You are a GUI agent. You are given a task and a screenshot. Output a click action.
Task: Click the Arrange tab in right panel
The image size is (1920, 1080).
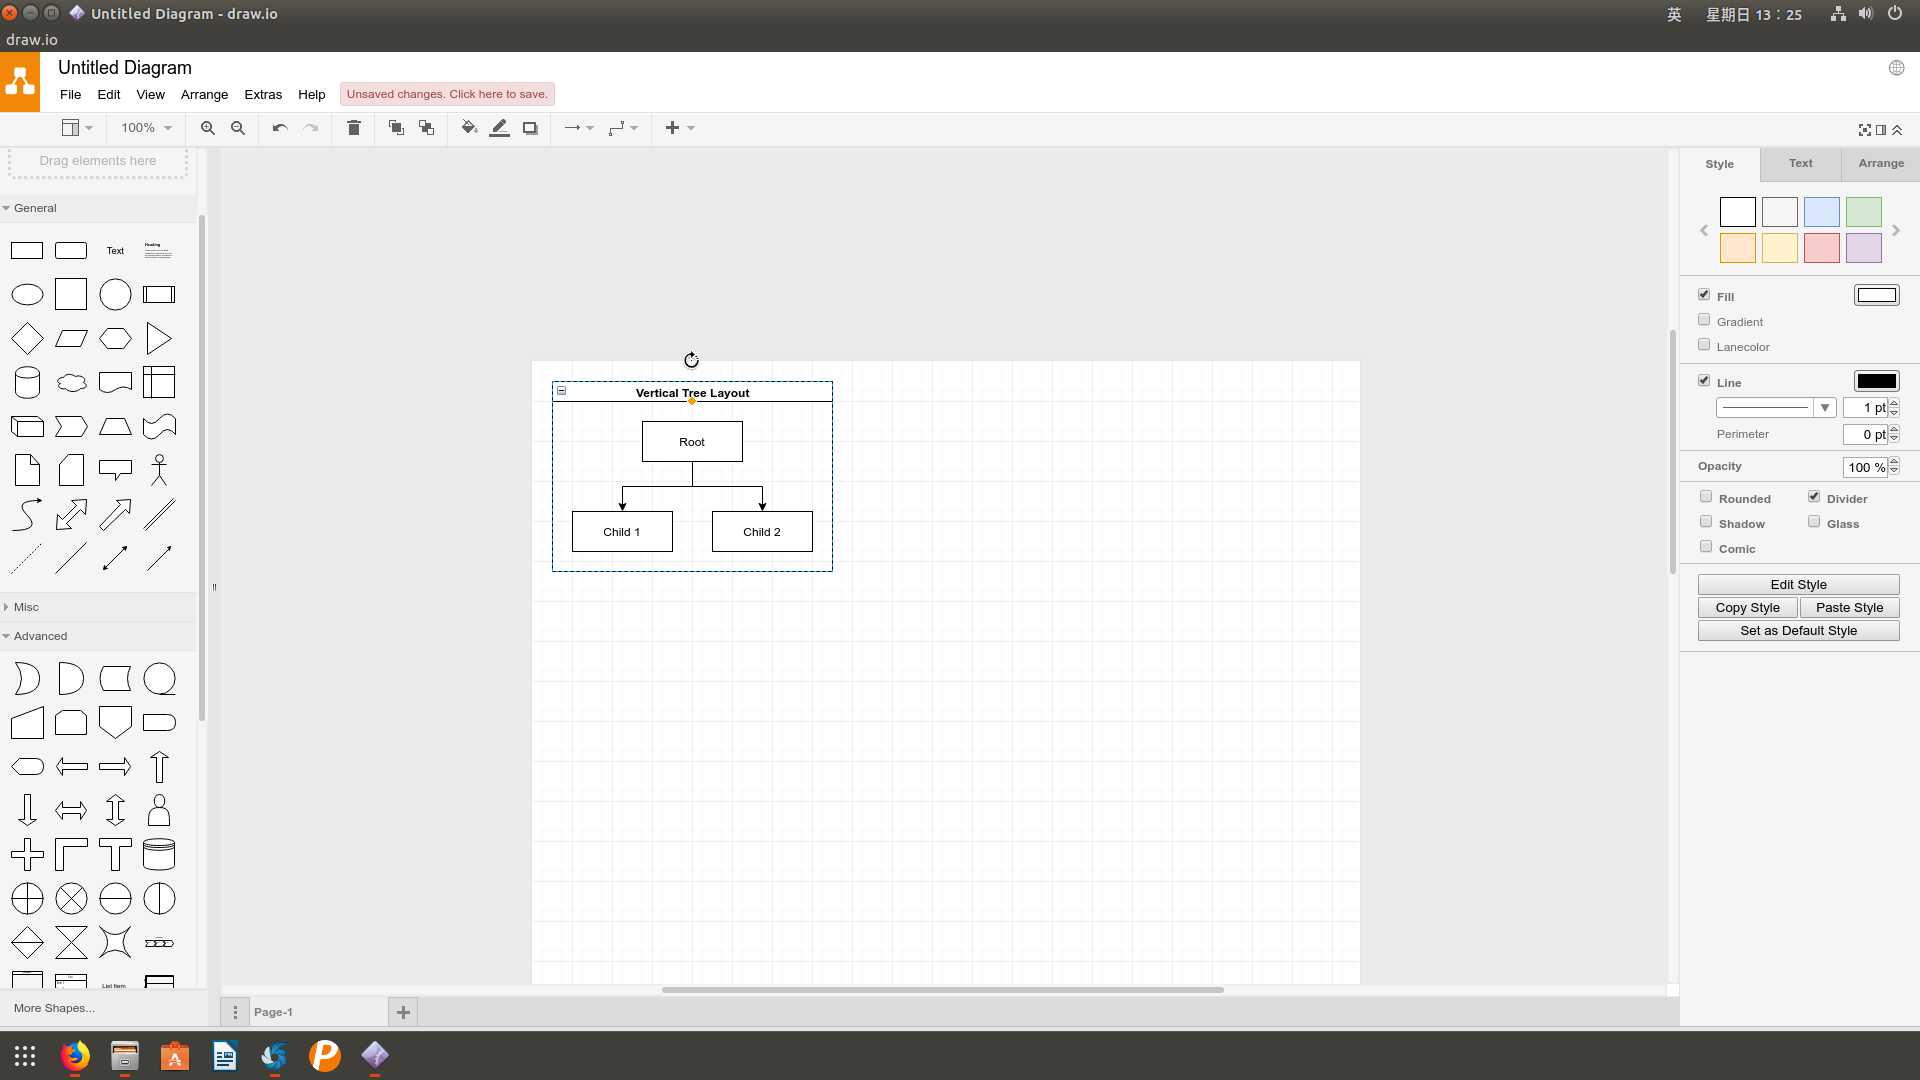(x=1879, y=162)
